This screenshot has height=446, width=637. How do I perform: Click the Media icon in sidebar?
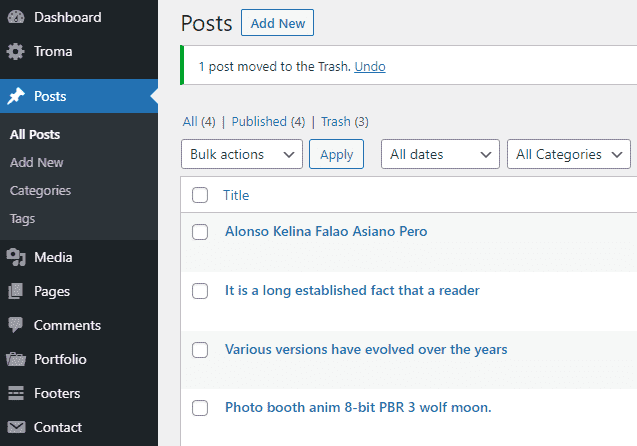[16, 258]
